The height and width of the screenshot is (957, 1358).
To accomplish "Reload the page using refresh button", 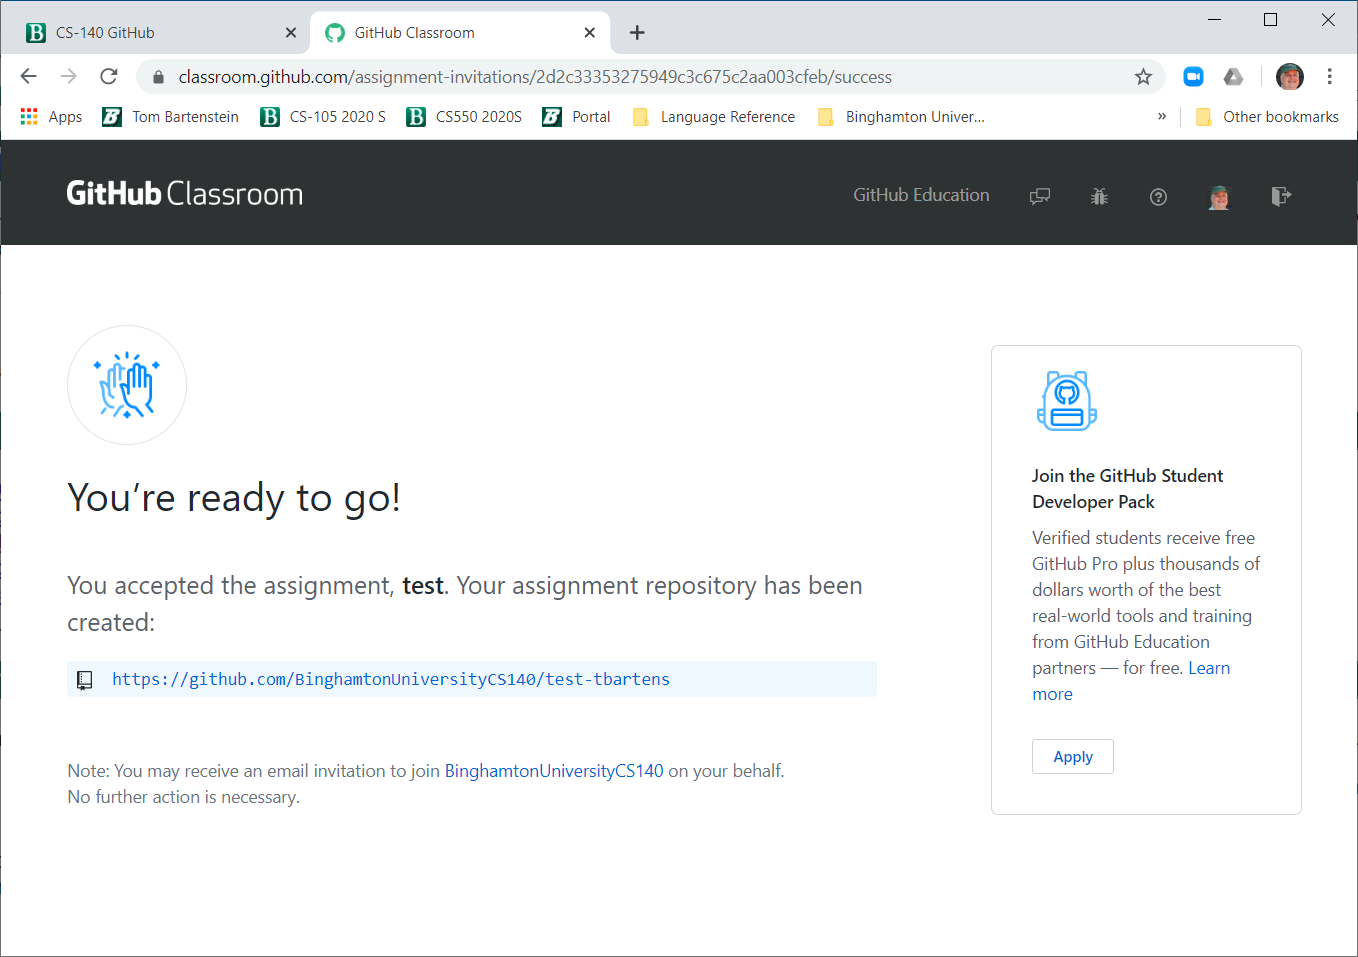I will coord(109,77).
